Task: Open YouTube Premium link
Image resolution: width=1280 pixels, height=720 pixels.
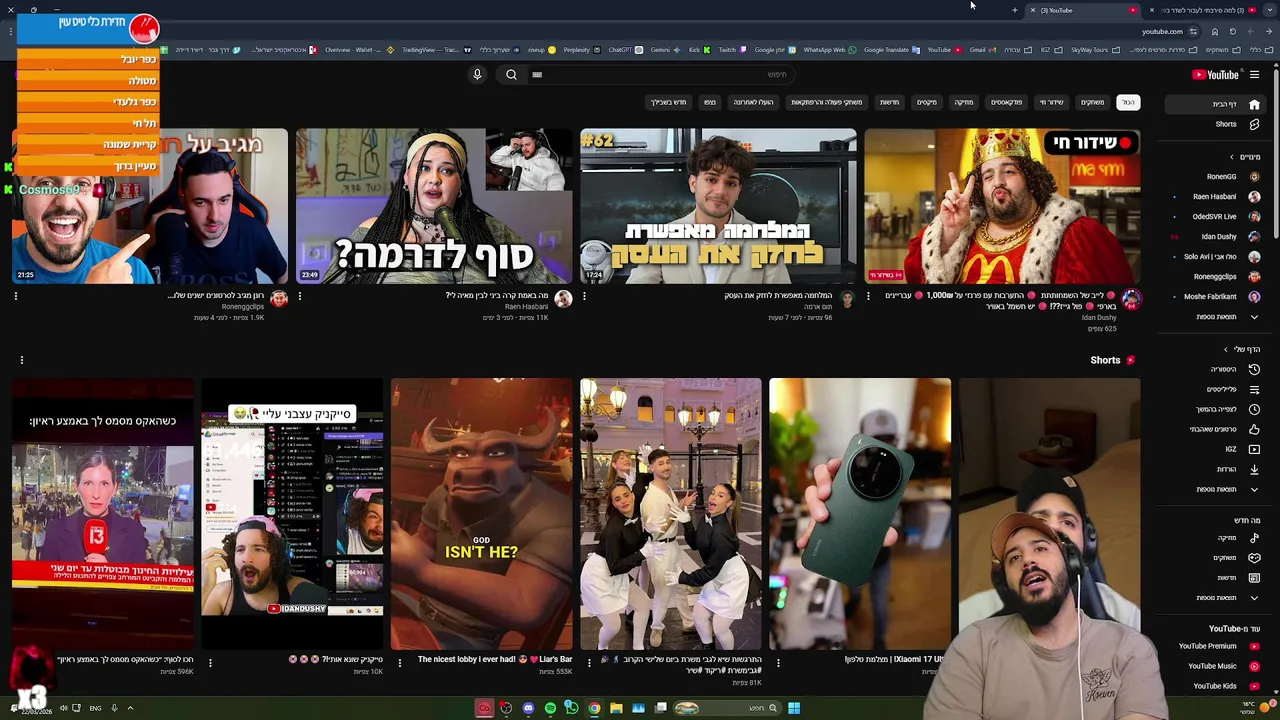Action: click(x=1218, y=646)
